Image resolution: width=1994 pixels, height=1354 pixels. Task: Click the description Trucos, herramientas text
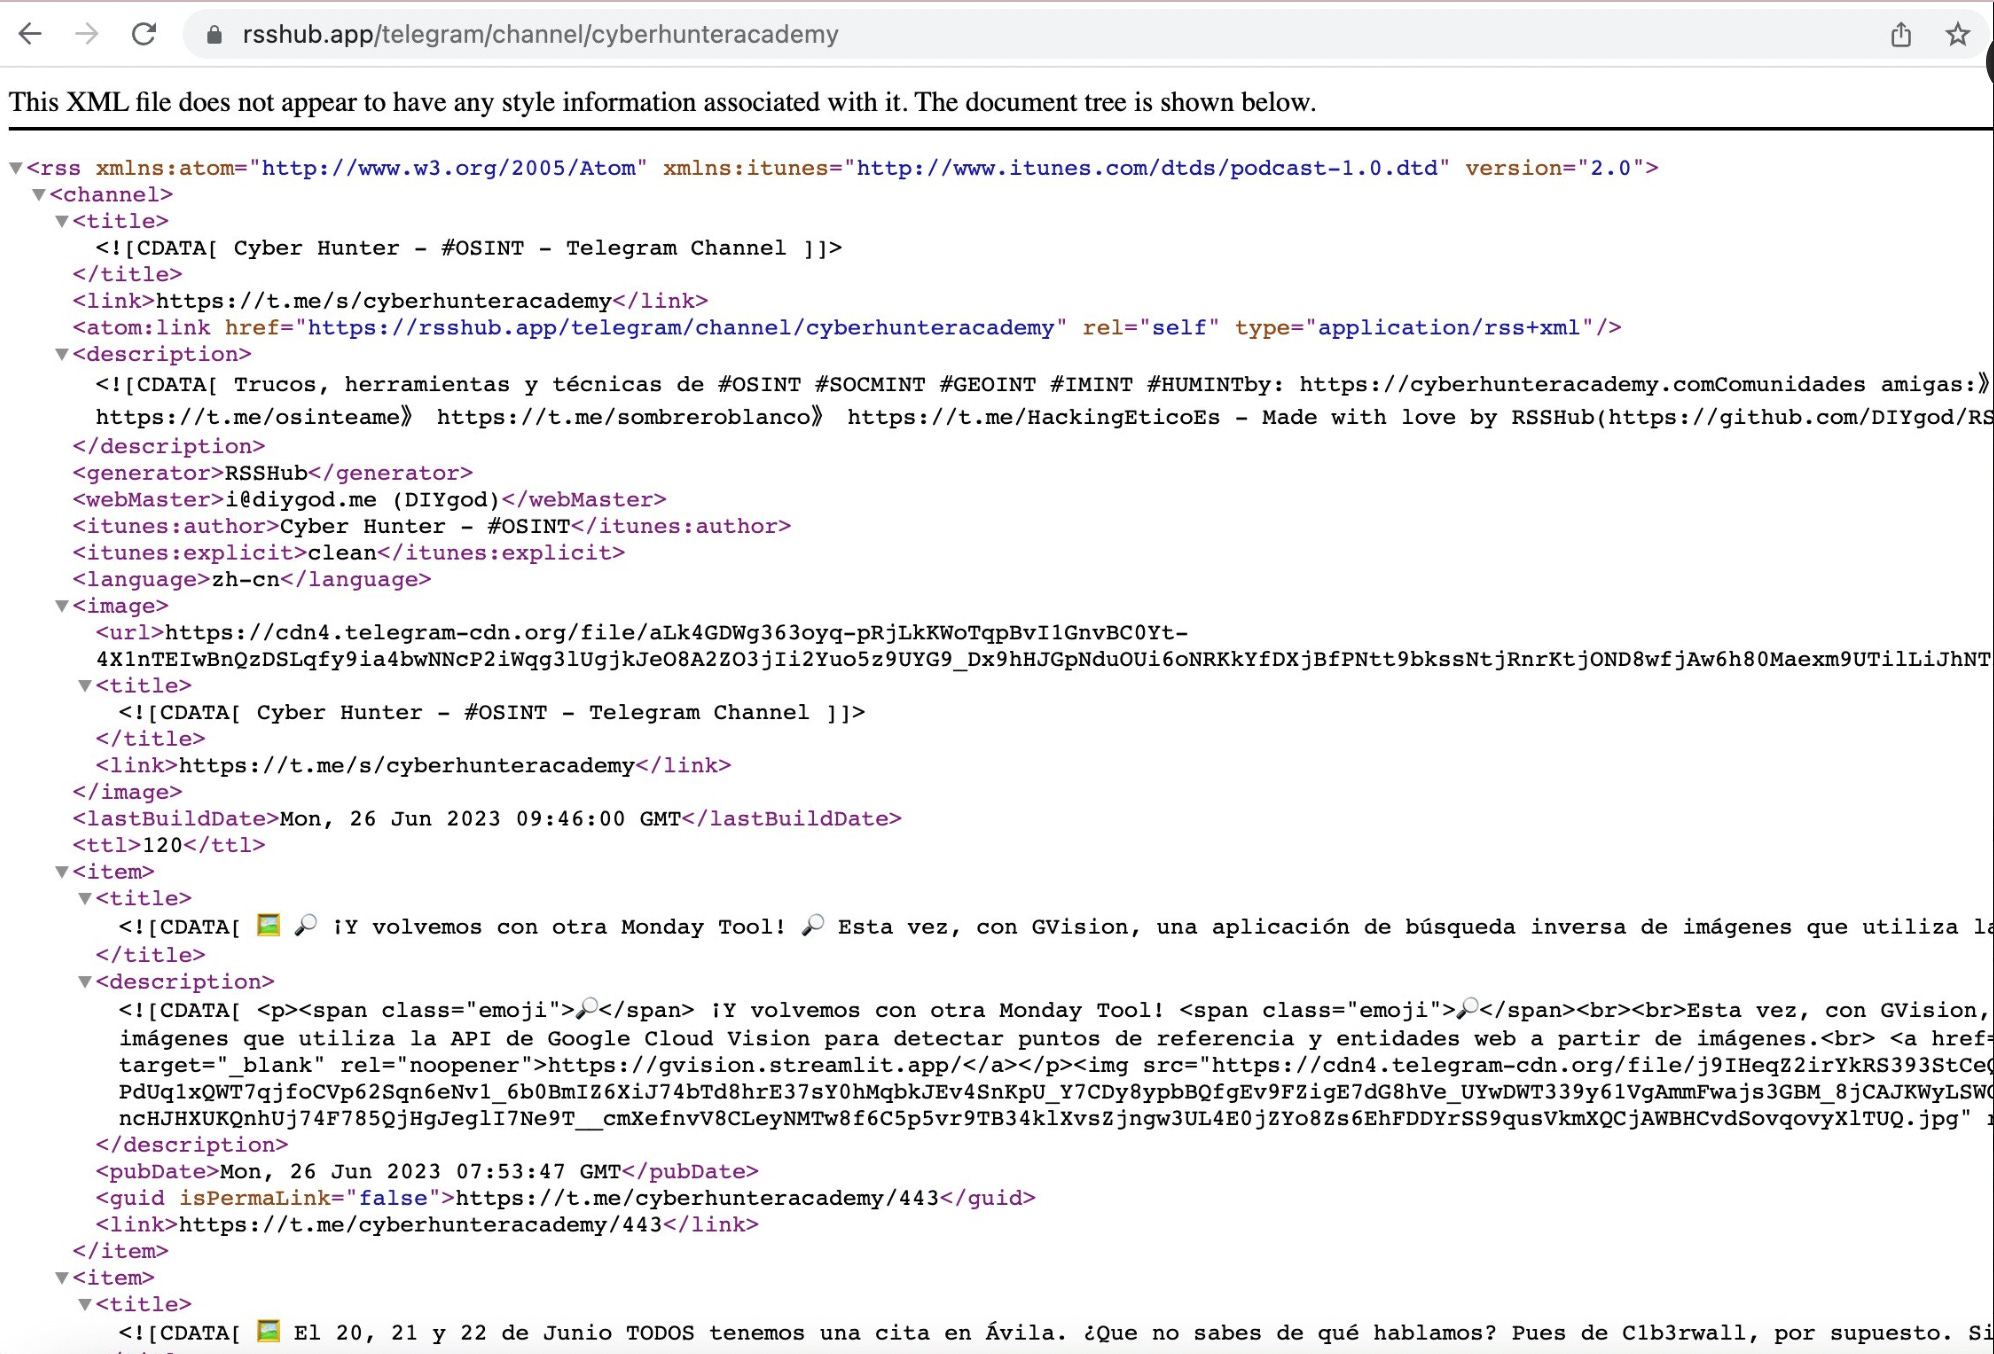1042,385
